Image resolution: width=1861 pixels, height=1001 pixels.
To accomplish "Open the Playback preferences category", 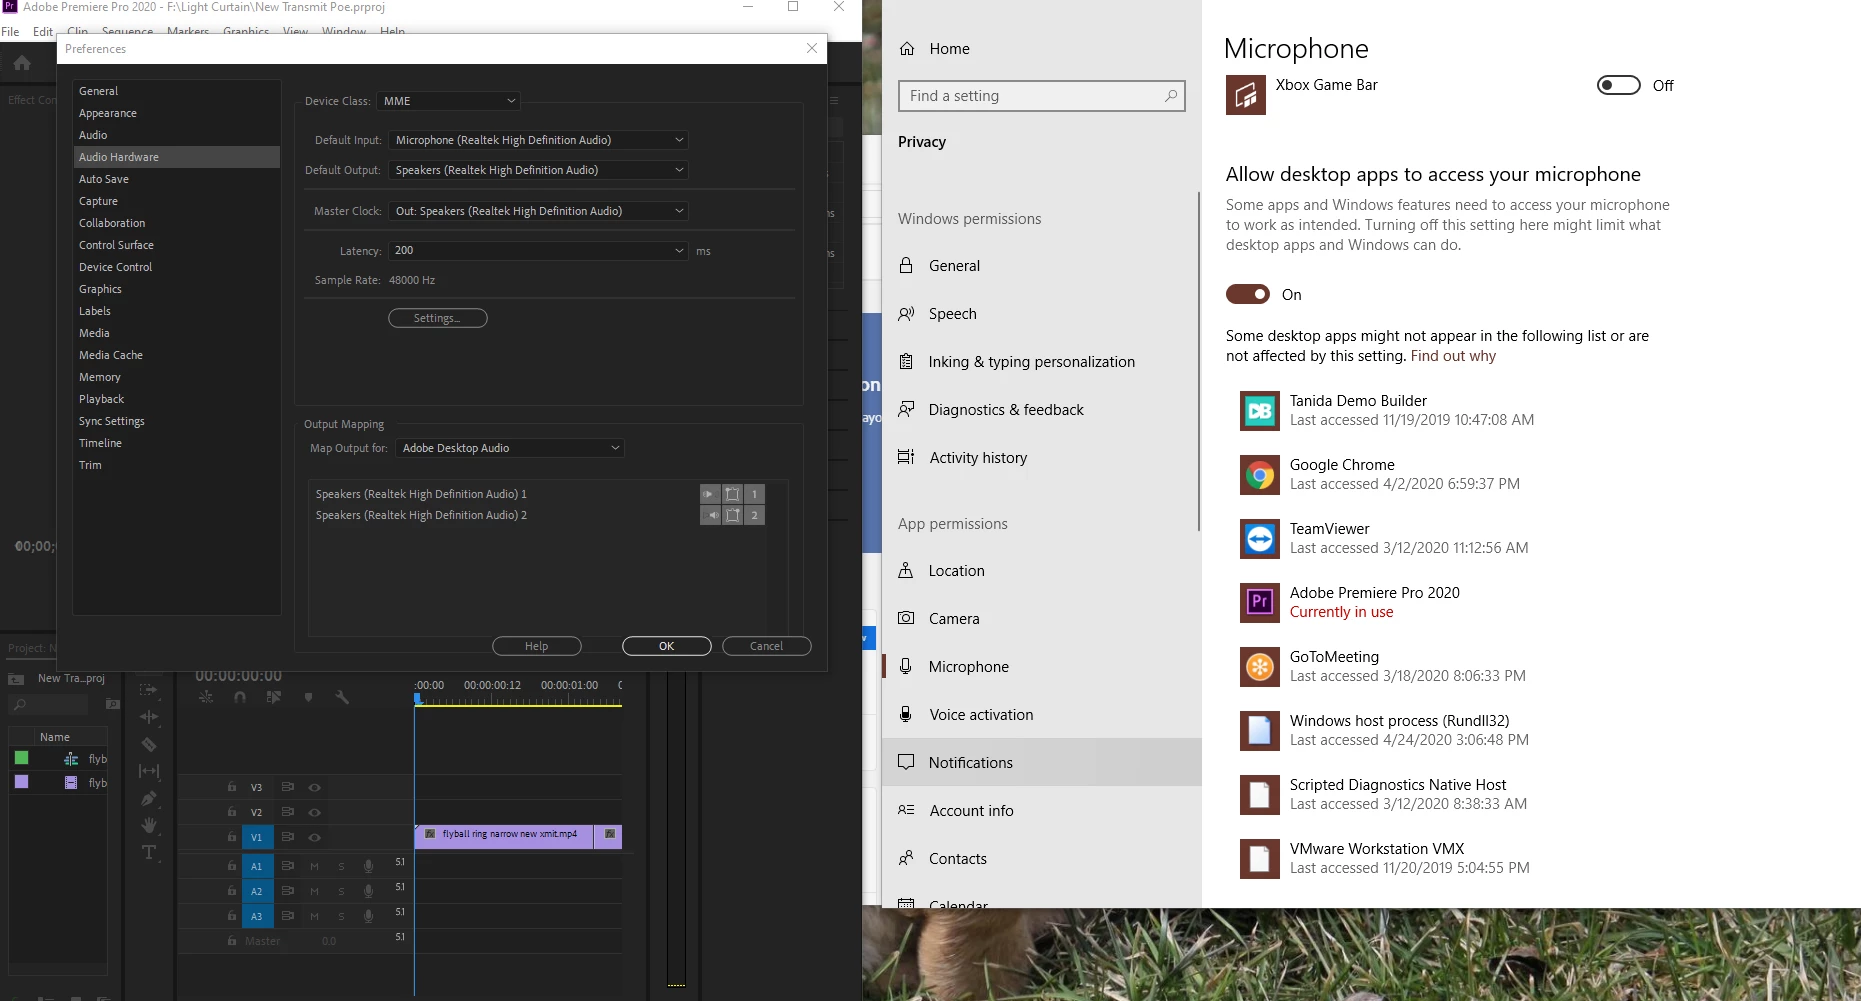I will [177, 399].
